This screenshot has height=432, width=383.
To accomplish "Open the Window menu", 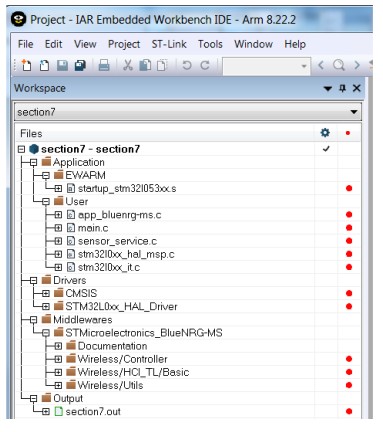I will [x=253, y=44].
